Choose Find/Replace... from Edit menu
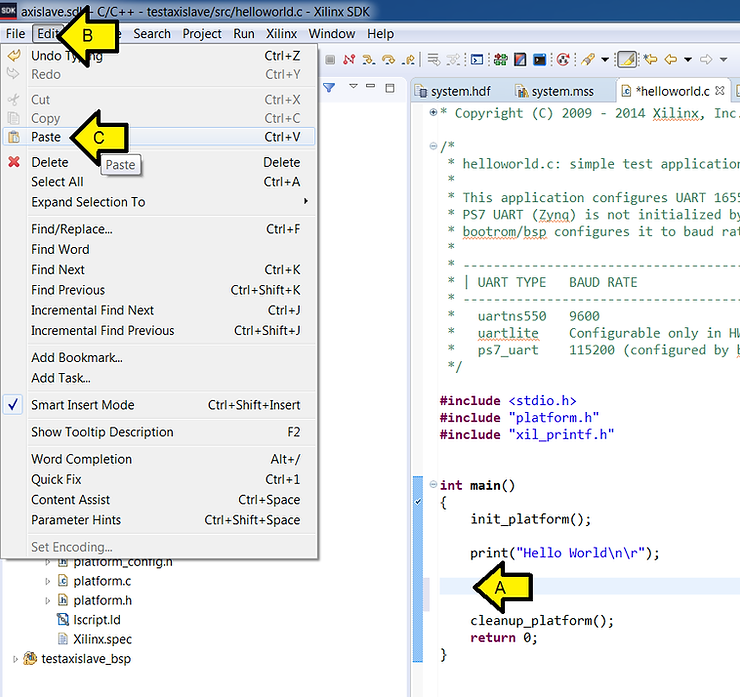The width and height of the screenshot is (740, 697). pyautogui.click(x=72, y=229)
